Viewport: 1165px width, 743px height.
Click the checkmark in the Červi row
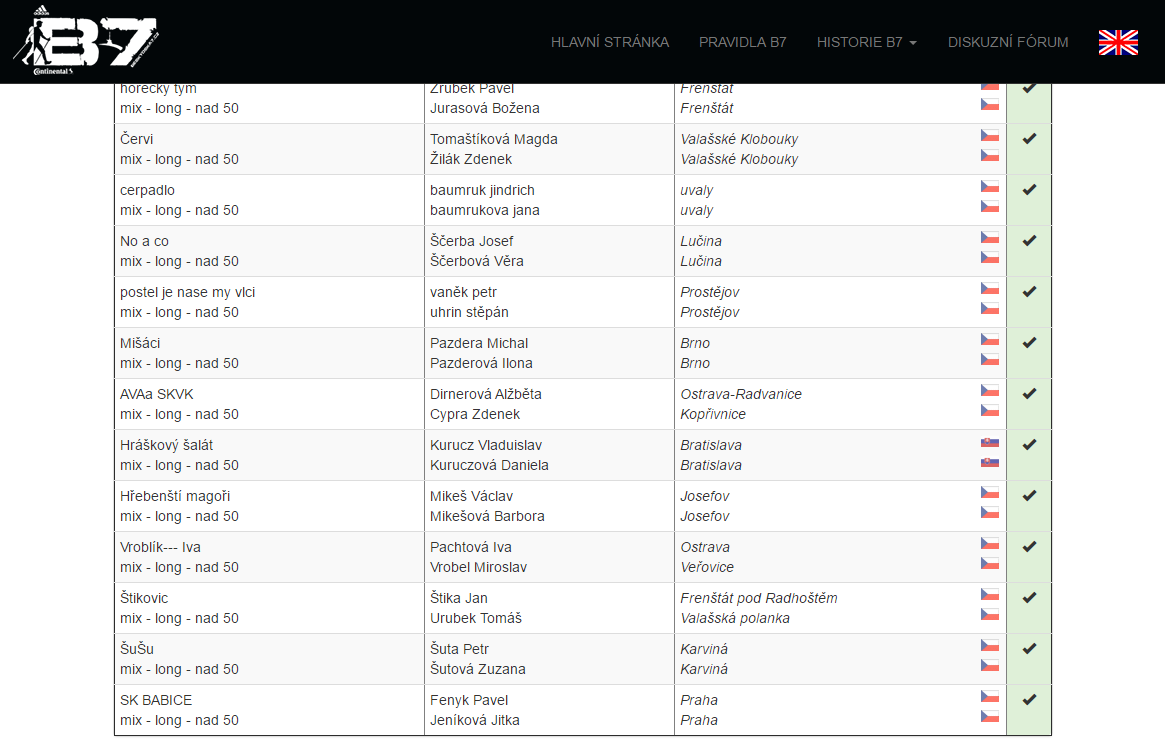pyautogui.click(x=1029, y=138)
